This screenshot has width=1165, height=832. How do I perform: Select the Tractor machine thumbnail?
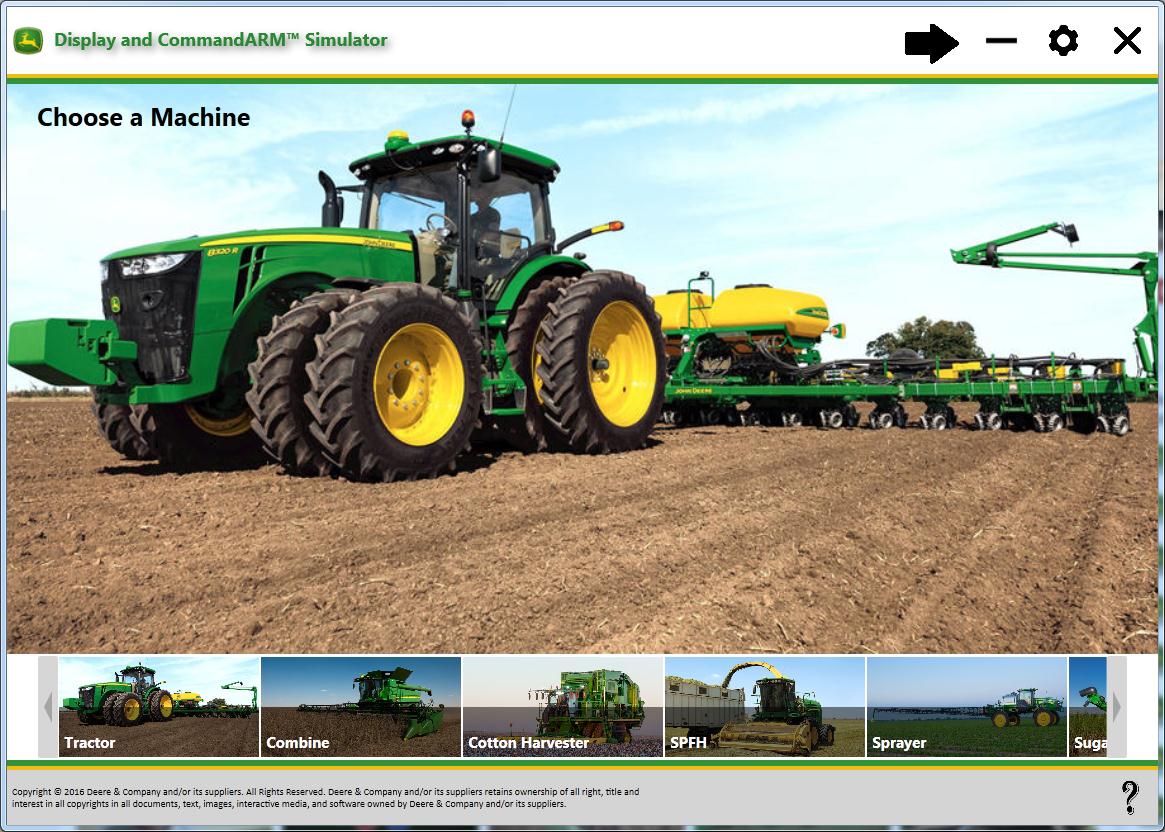click(x=159, y=706)
